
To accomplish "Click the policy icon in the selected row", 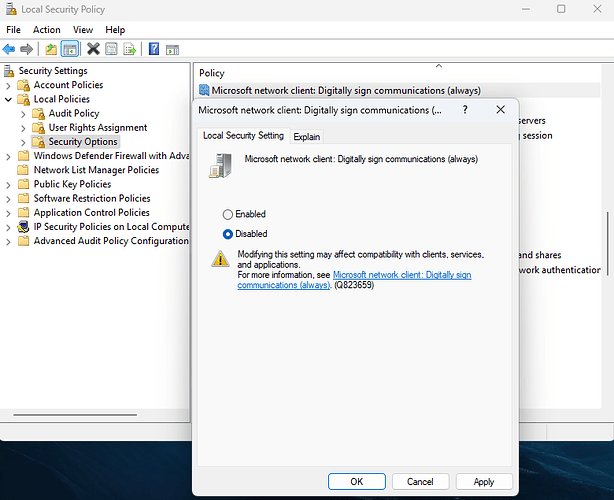I will pyautogui.click(x=204, y=90).
